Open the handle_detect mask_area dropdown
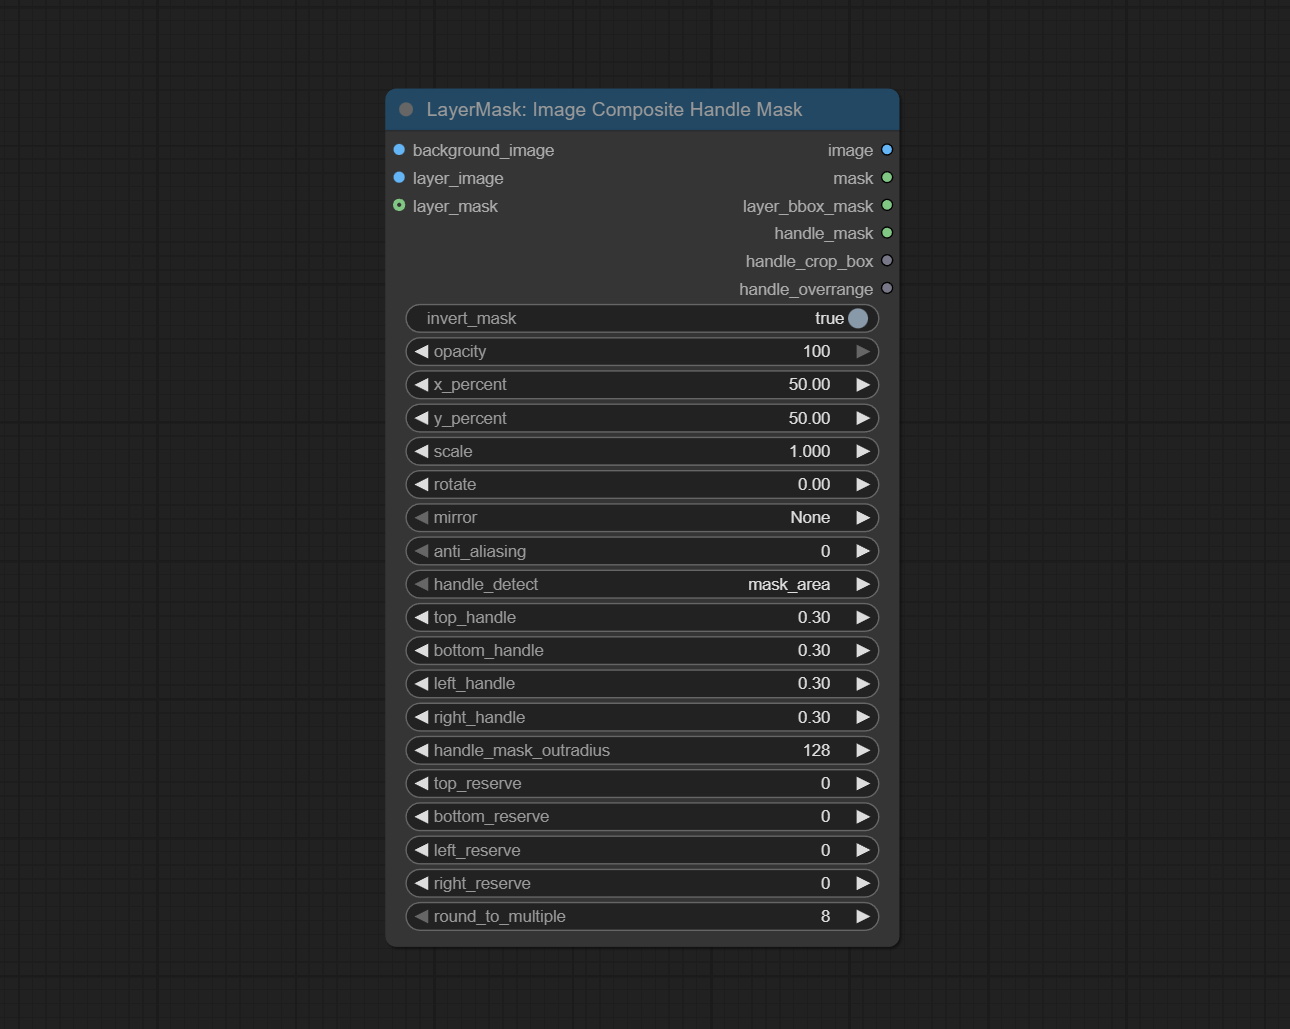 tap(642, 584)
